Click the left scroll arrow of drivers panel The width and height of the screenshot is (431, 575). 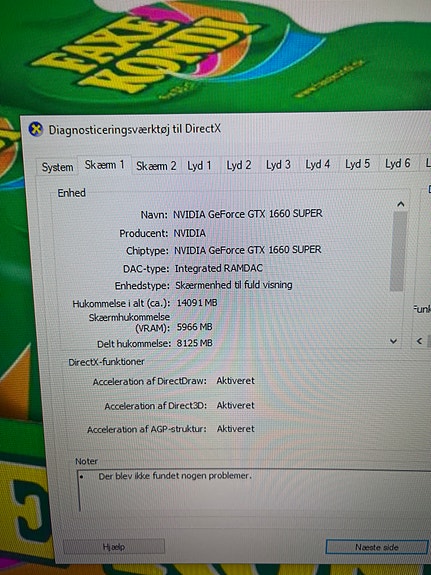pyautogui.click(x=420, y=341)
